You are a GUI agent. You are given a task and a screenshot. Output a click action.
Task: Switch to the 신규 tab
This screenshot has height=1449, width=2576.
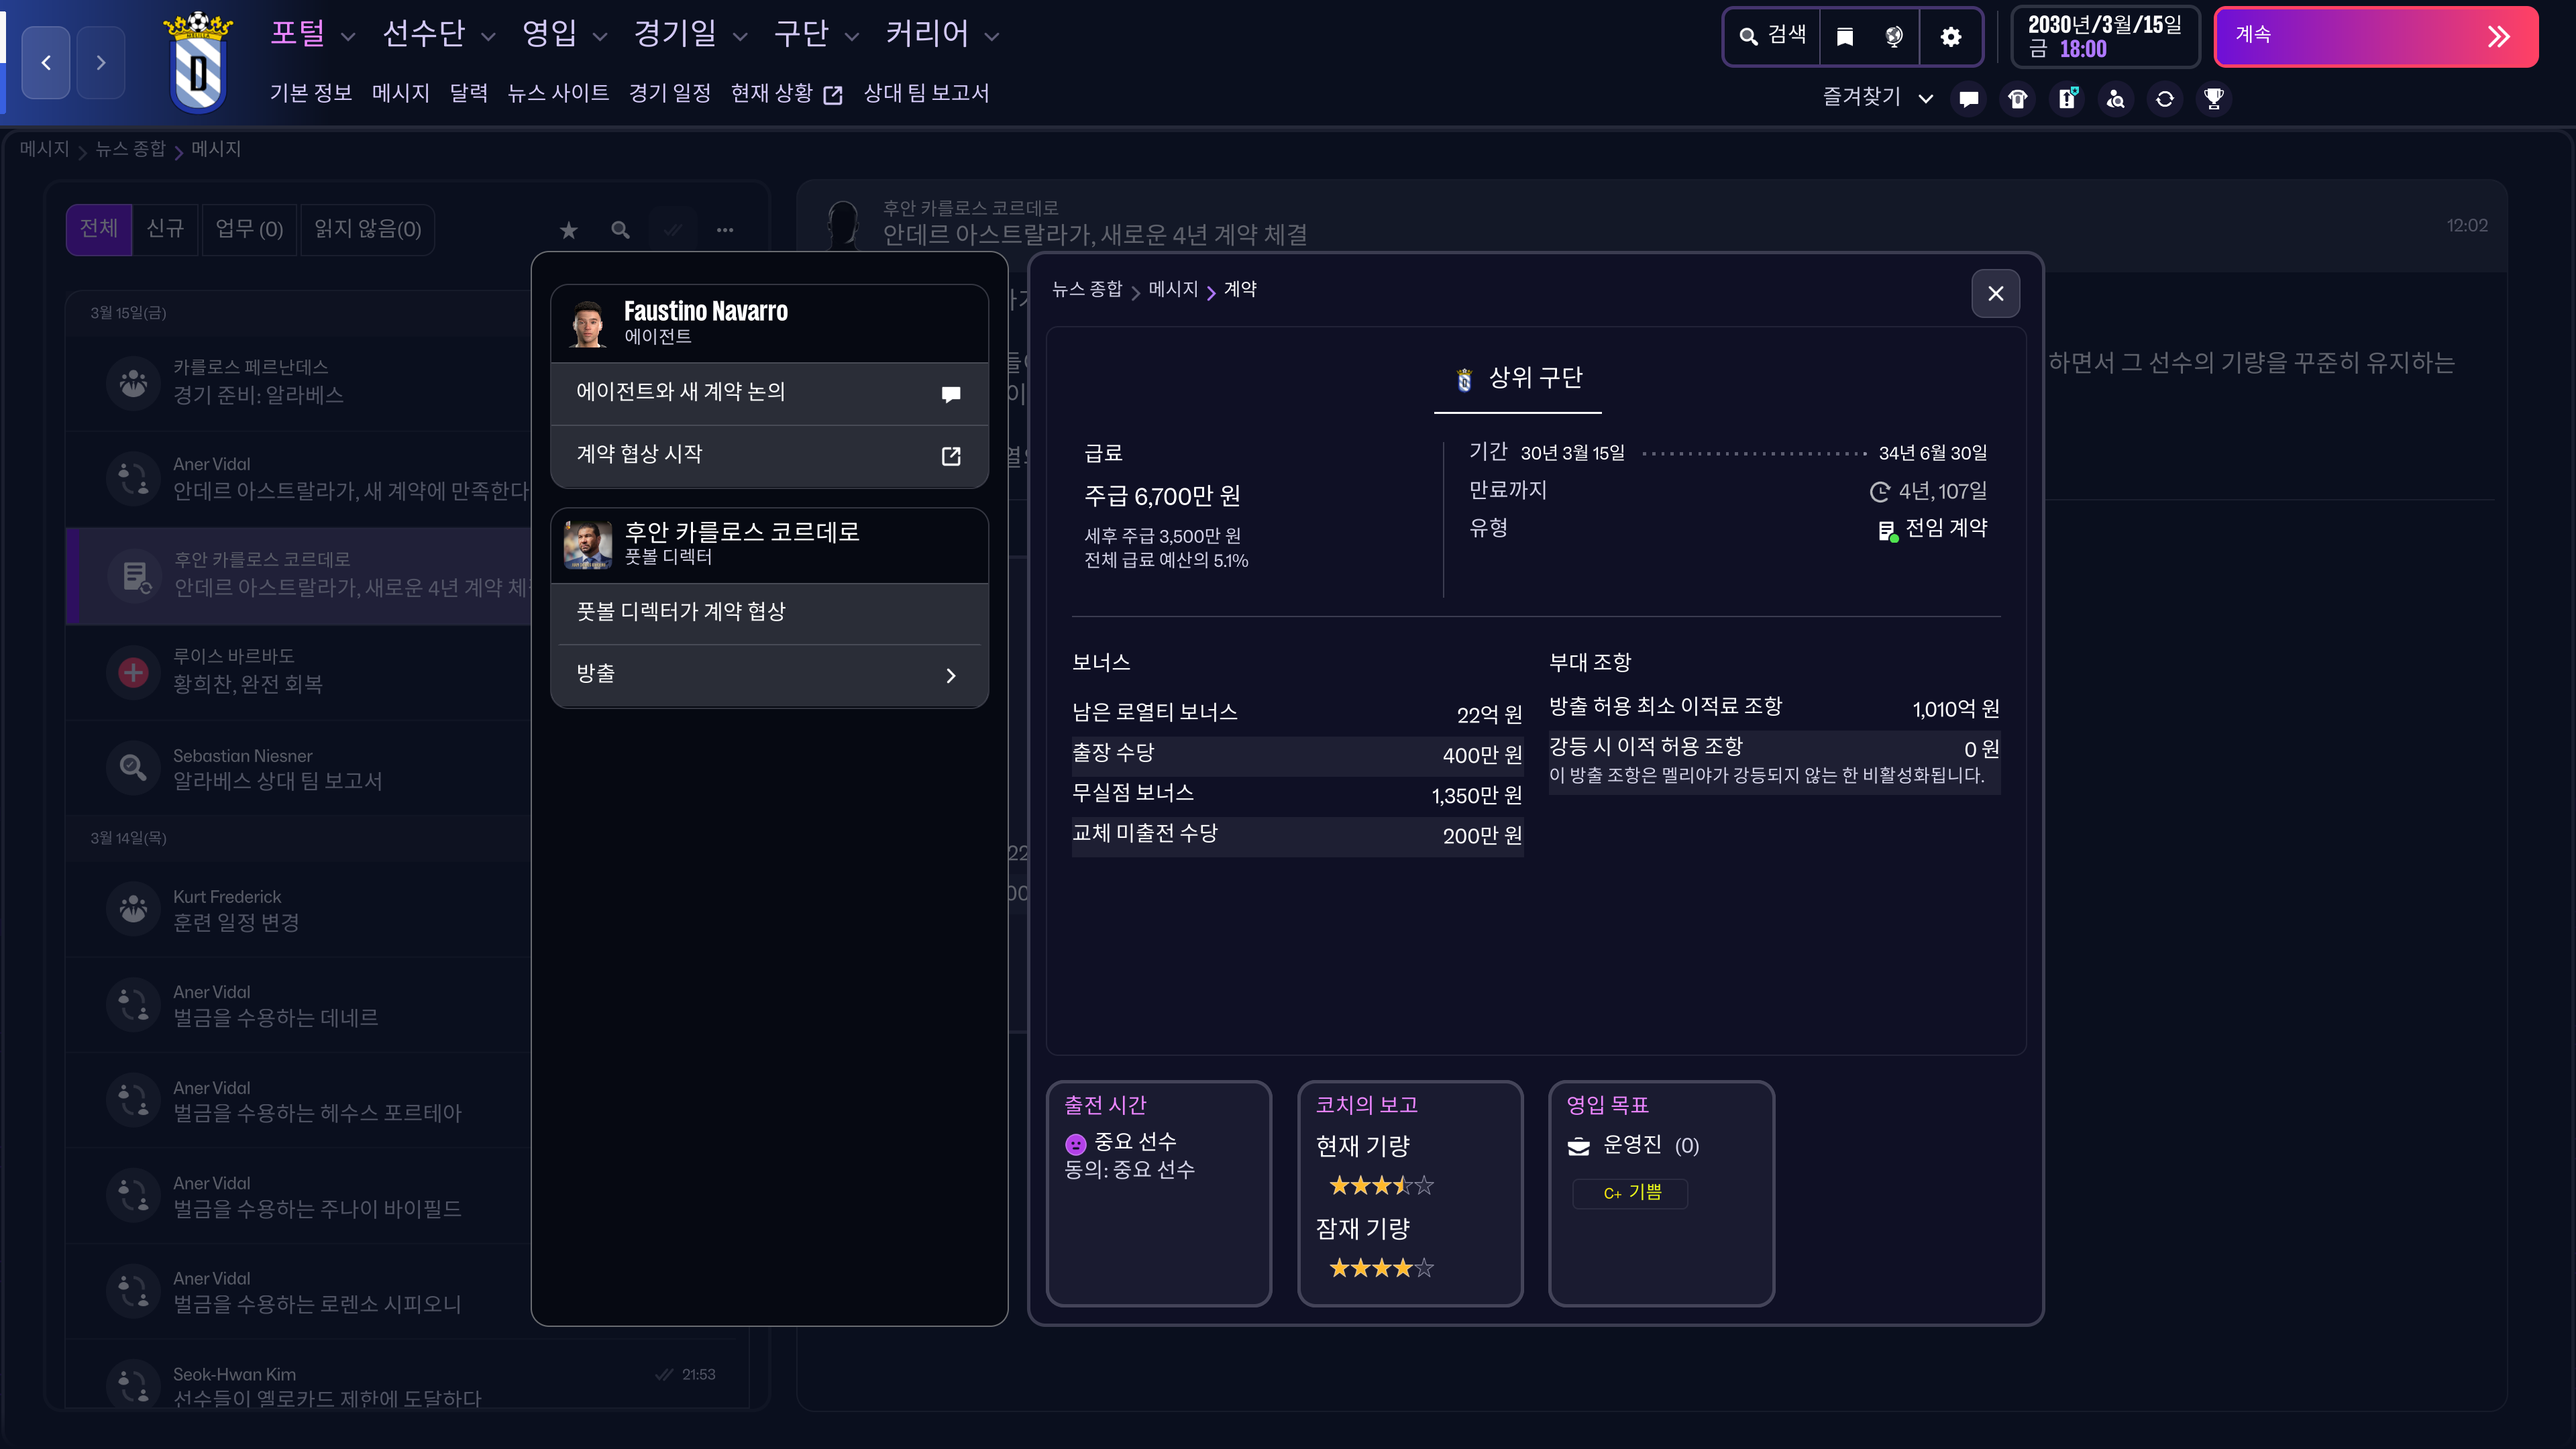(165, 230)
